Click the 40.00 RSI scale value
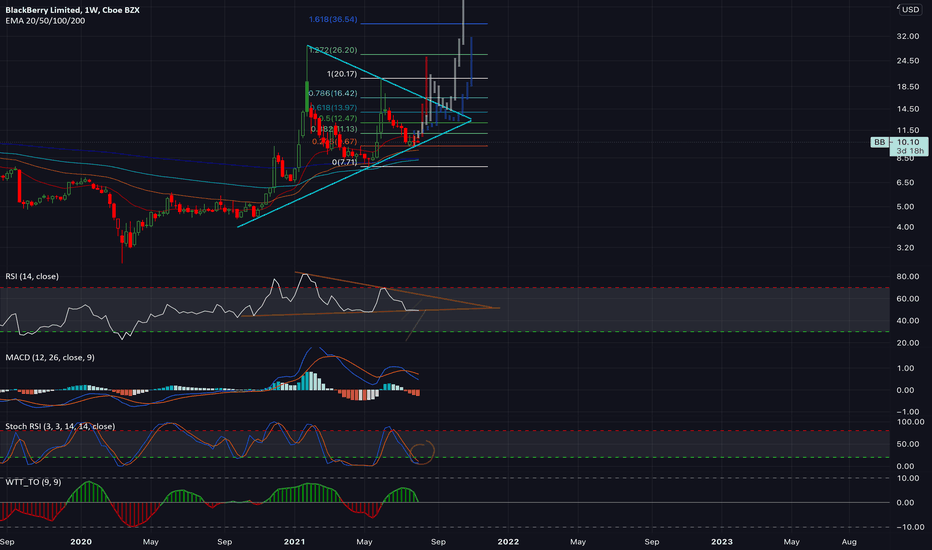The width and height of the screenshot is (932, 550). point(908,321)
